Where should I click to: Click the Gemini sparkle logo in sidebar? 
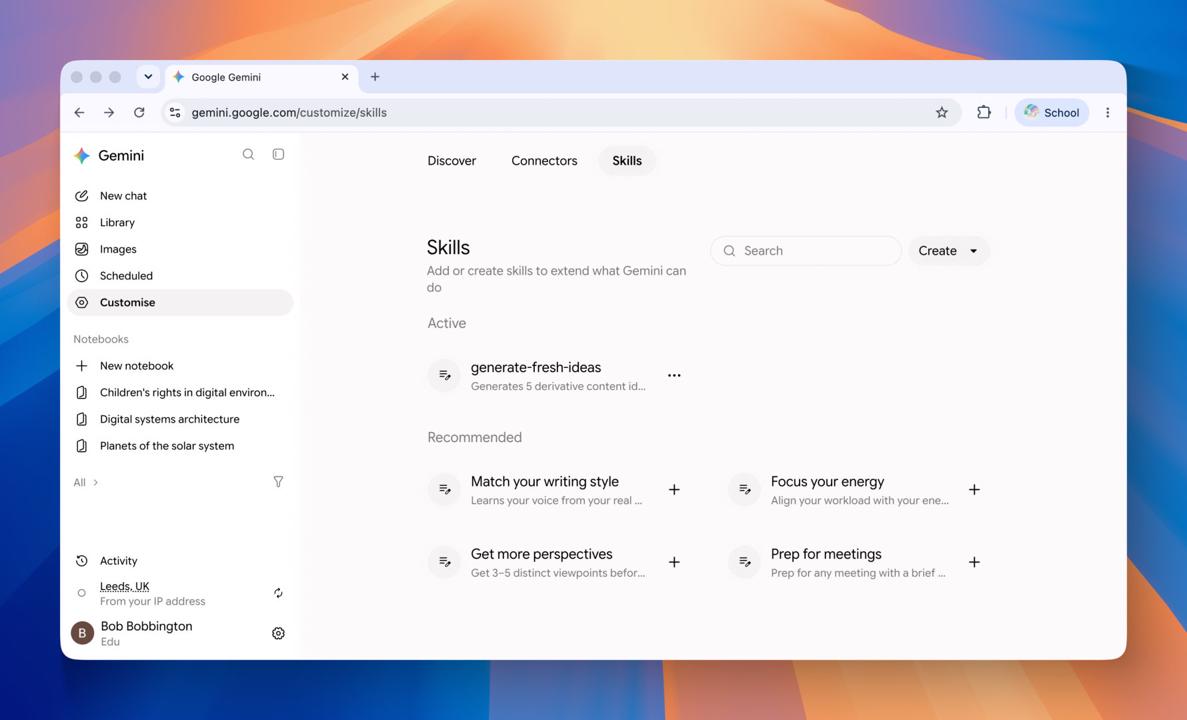pyautogui.click(x=82, y=155)
